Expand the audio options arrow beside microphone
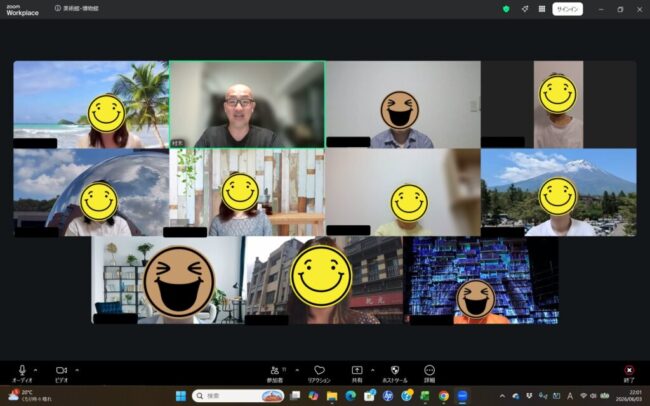The image size is (650, 406). pos(35,370)
